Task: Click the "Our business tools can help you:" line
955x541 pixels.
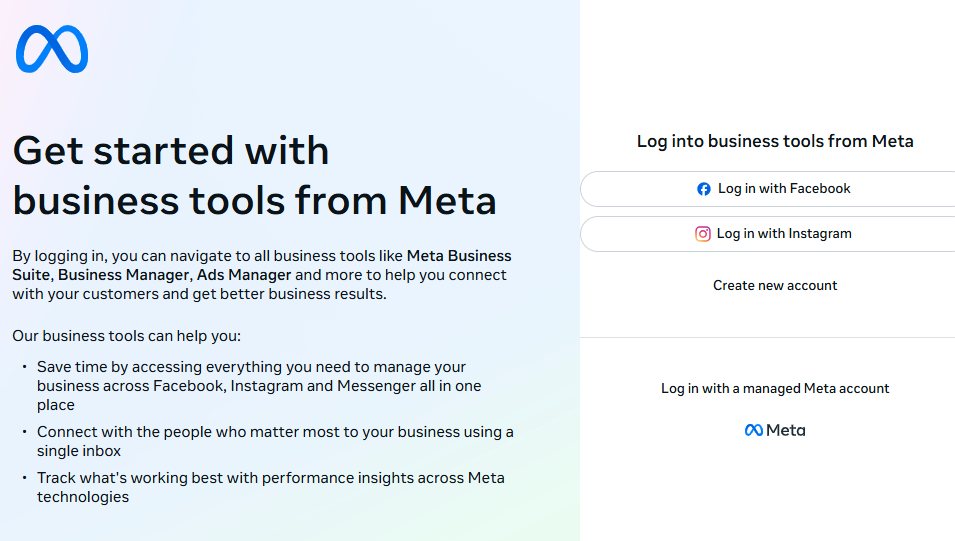Action: click(x=127, y=335)
